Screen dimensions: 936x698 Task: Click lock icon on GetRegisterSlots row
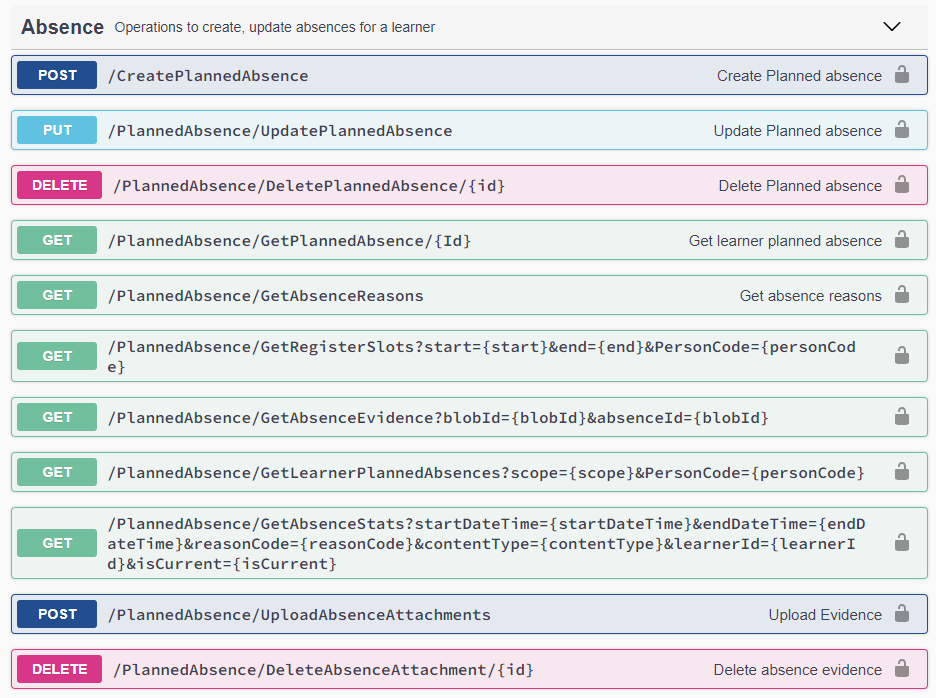(902, 355)
